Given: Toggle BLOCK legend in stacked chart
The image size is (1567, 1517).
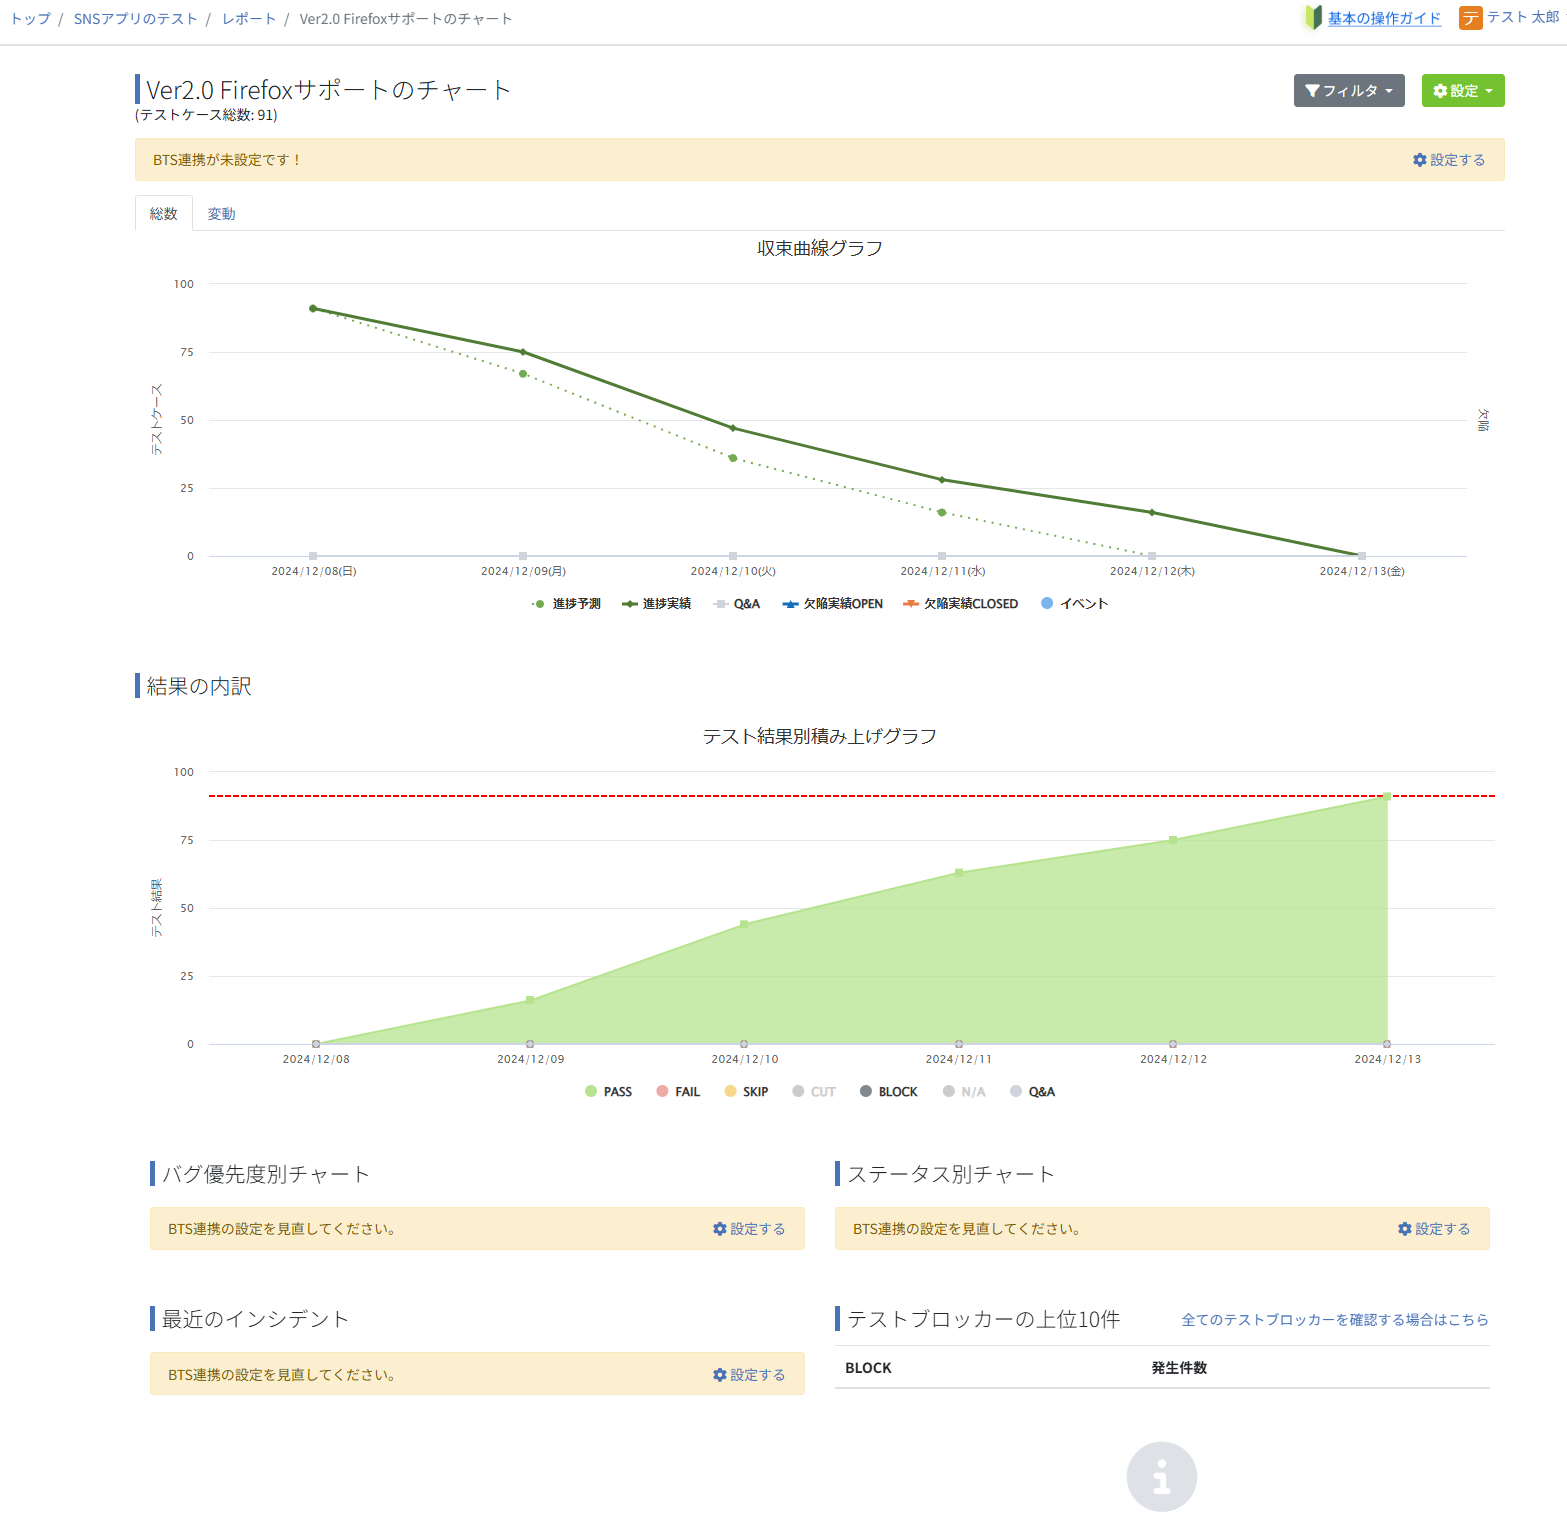Looking at the screenshot, I should point(888,1092).
